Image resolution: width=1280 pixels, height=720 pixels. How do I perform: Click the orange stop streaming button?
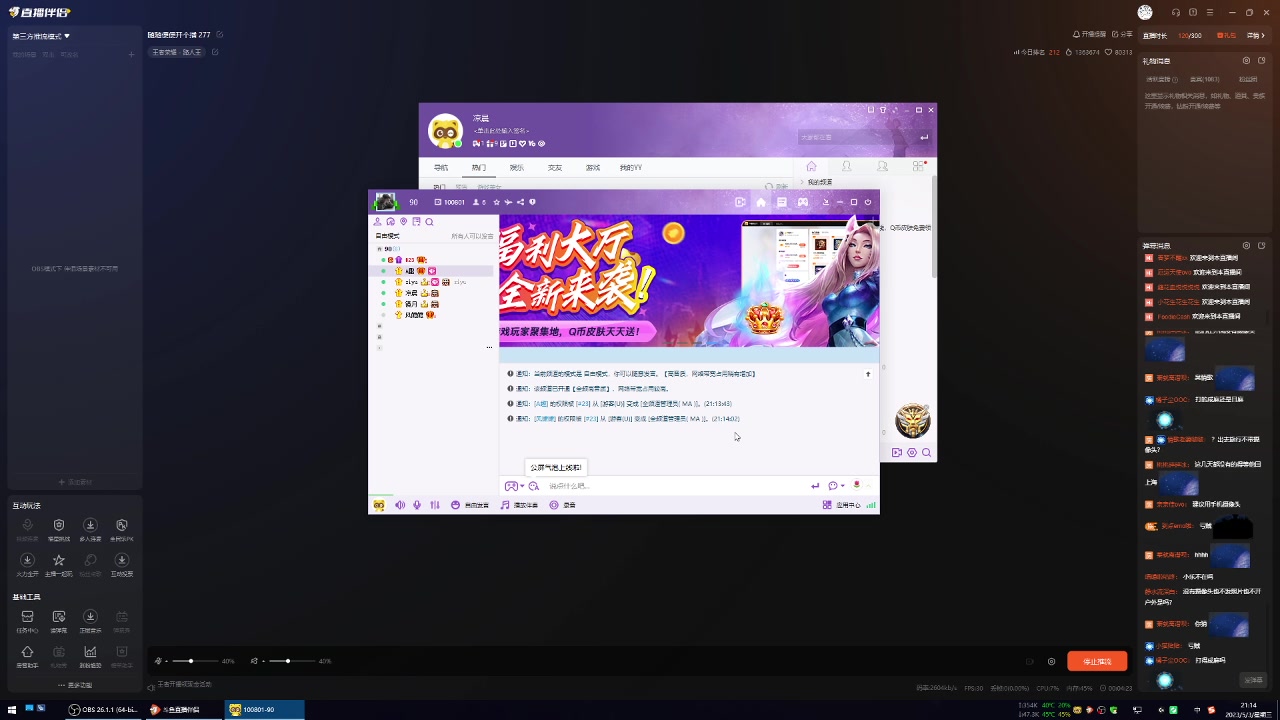click(1097, 661)
